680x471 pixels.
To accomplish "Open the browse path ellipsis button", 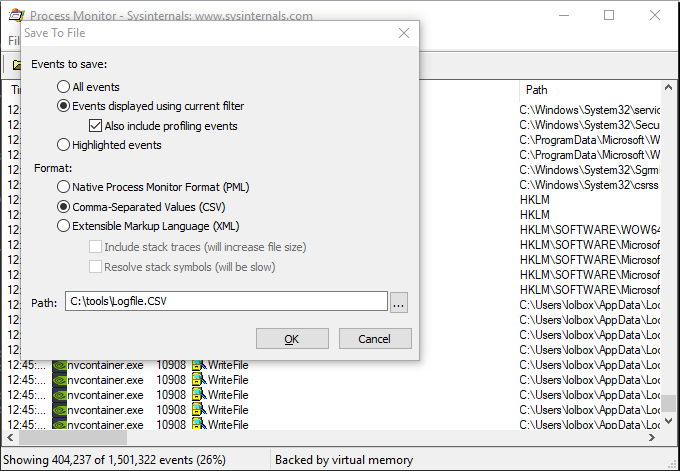I will (x=399, y=302).
